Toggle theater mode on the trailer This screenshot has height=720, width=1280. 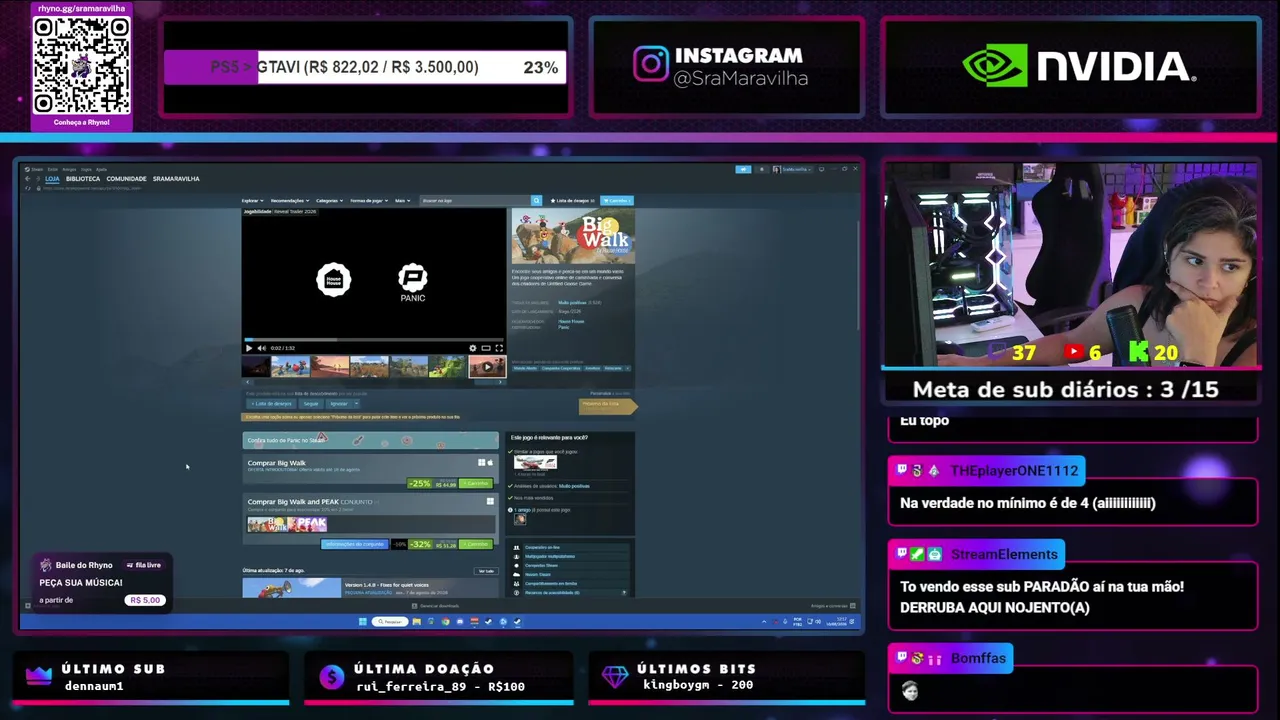[486, 348]
